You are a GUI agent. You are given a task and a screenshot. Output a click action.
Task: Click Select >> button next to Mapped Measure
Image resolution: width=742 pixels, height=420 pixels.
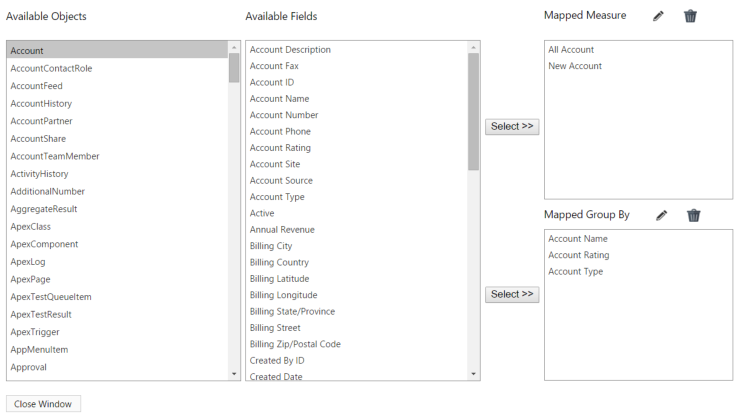tap(512, 126)
